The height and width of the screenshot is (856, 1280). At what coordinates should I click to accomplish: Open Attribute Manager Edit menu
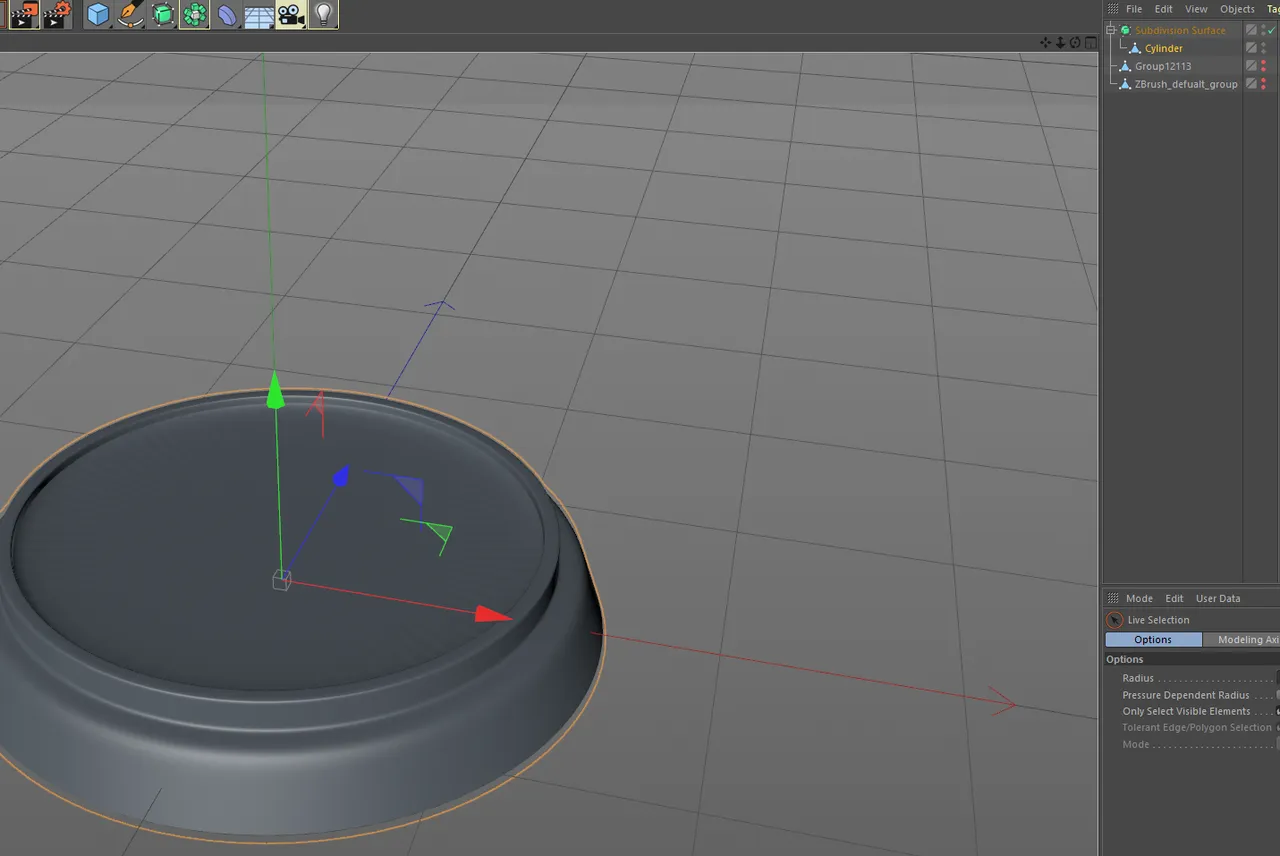(1174, 598)
